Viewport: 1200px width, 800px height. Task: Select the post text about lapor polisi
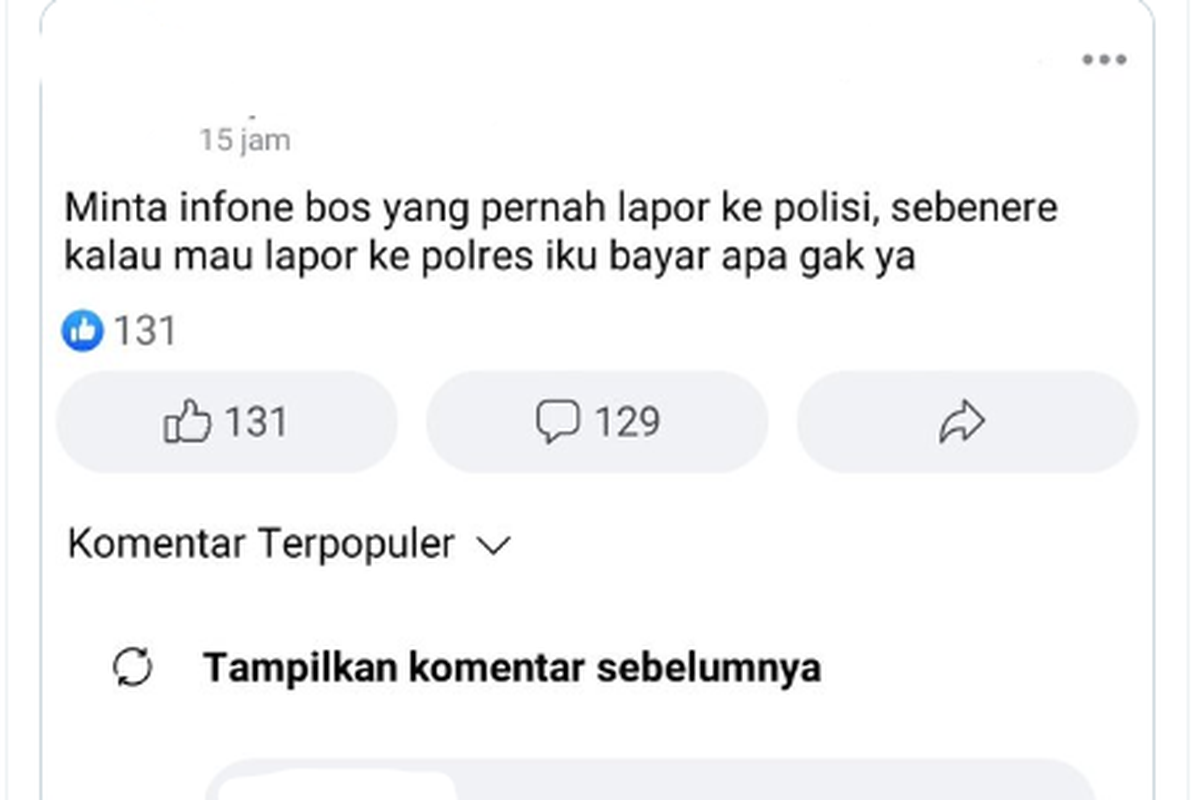[560, 230]
